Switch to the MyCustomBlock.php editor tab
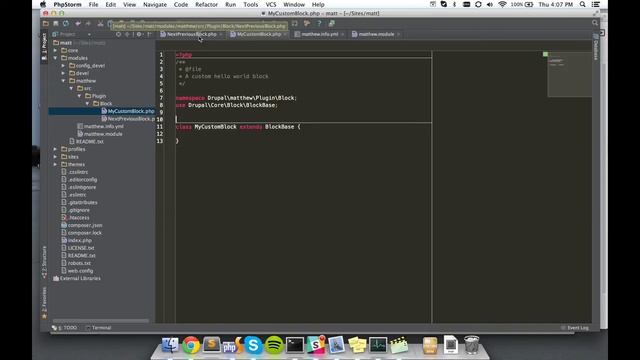This screenshot has height=360, width=640. 259,34
